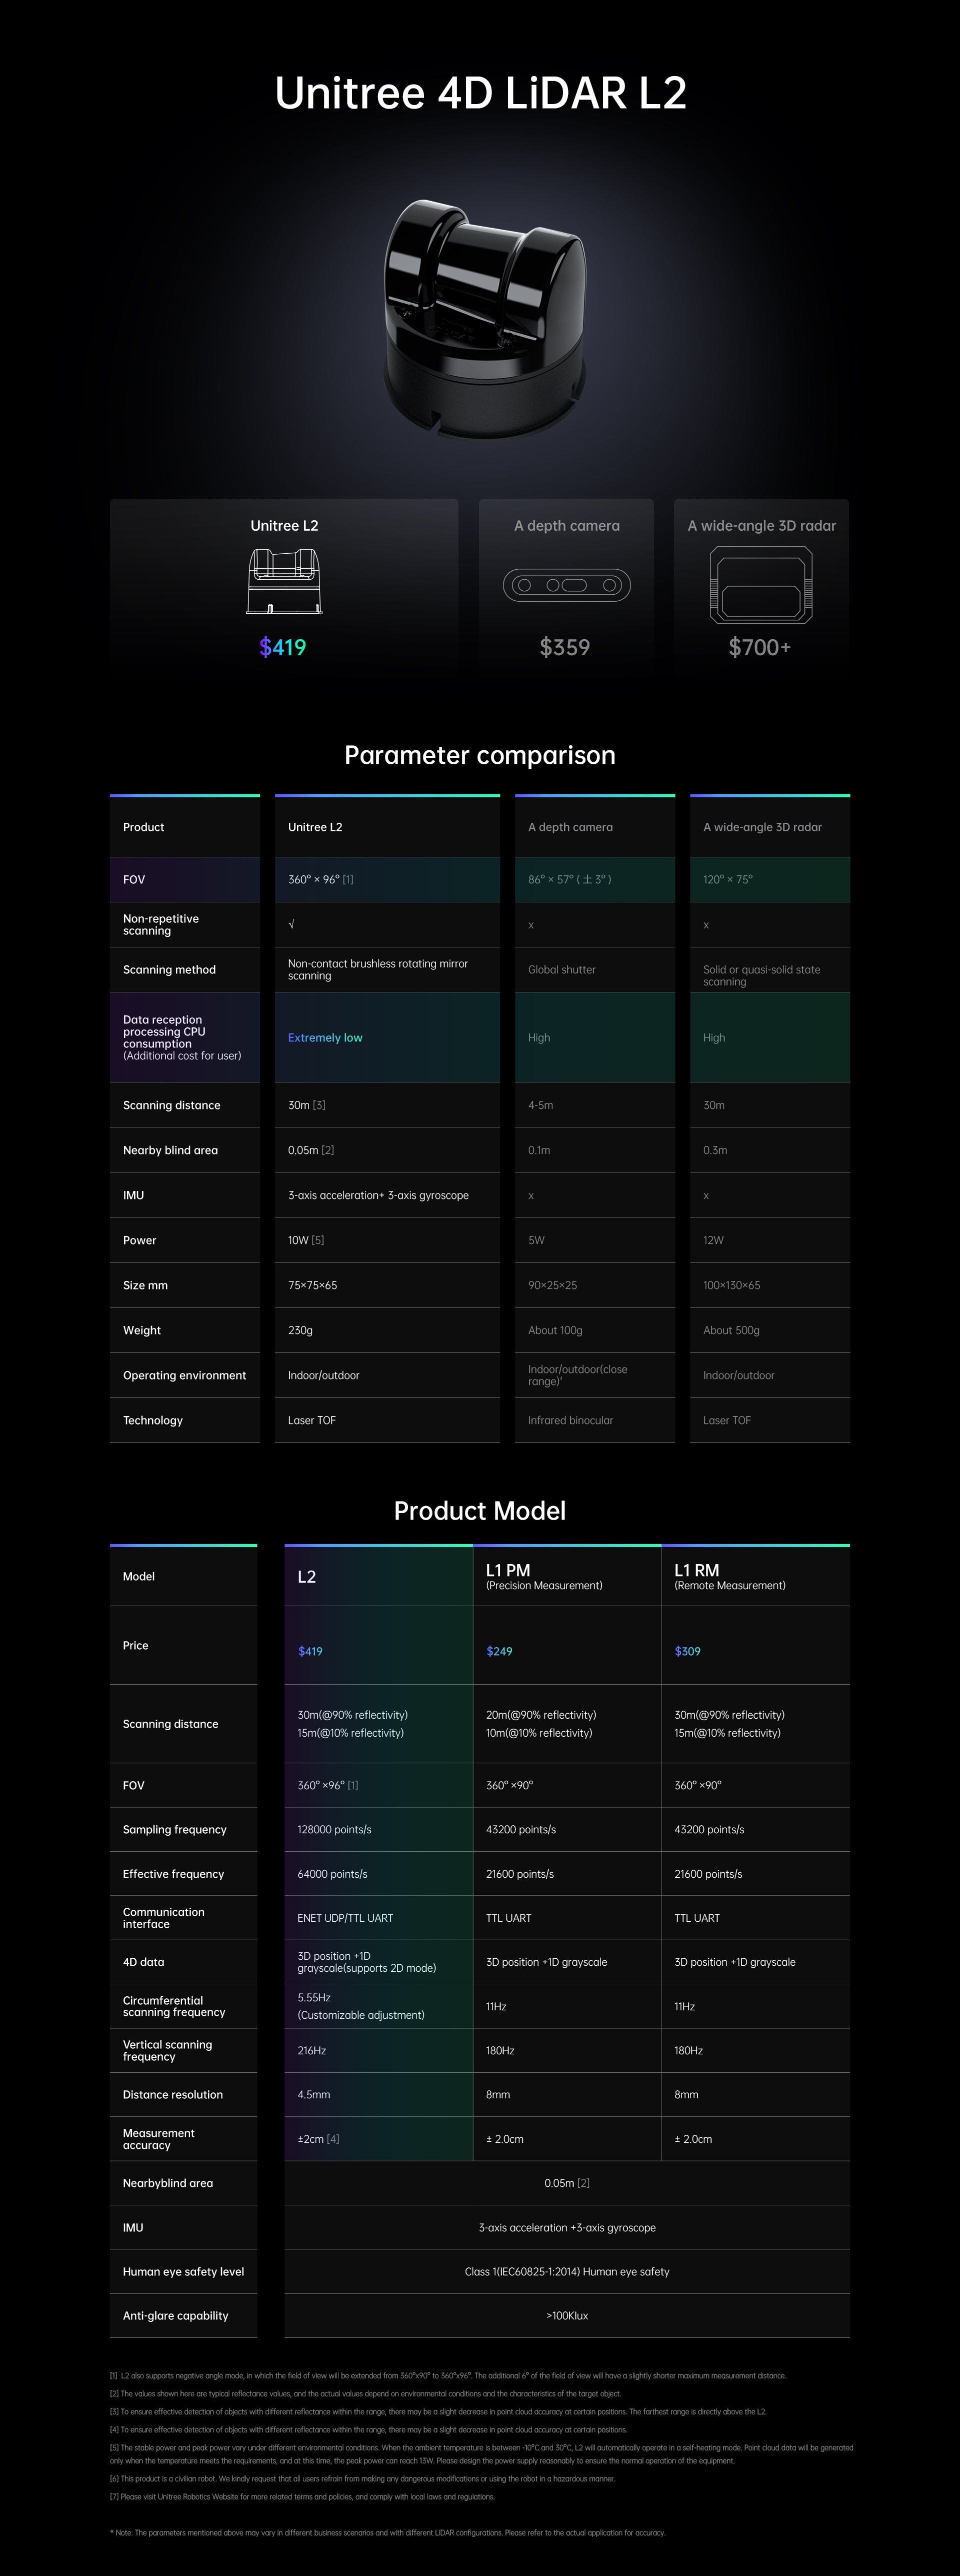Image resolution: width=960 pixels, height=2576 pixels.
Task: Click the $249 price for L1 PM
Action: pos(499,1651)
